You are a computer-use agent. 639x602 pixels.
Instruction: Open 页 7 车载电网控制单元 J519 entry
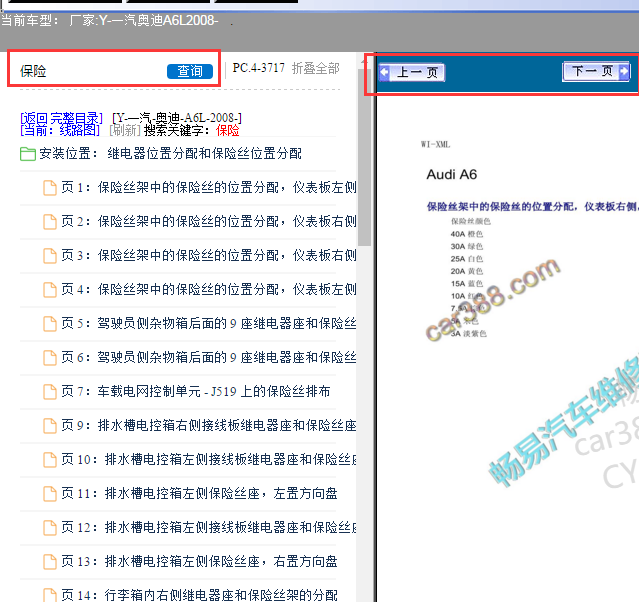click(196, 391)
